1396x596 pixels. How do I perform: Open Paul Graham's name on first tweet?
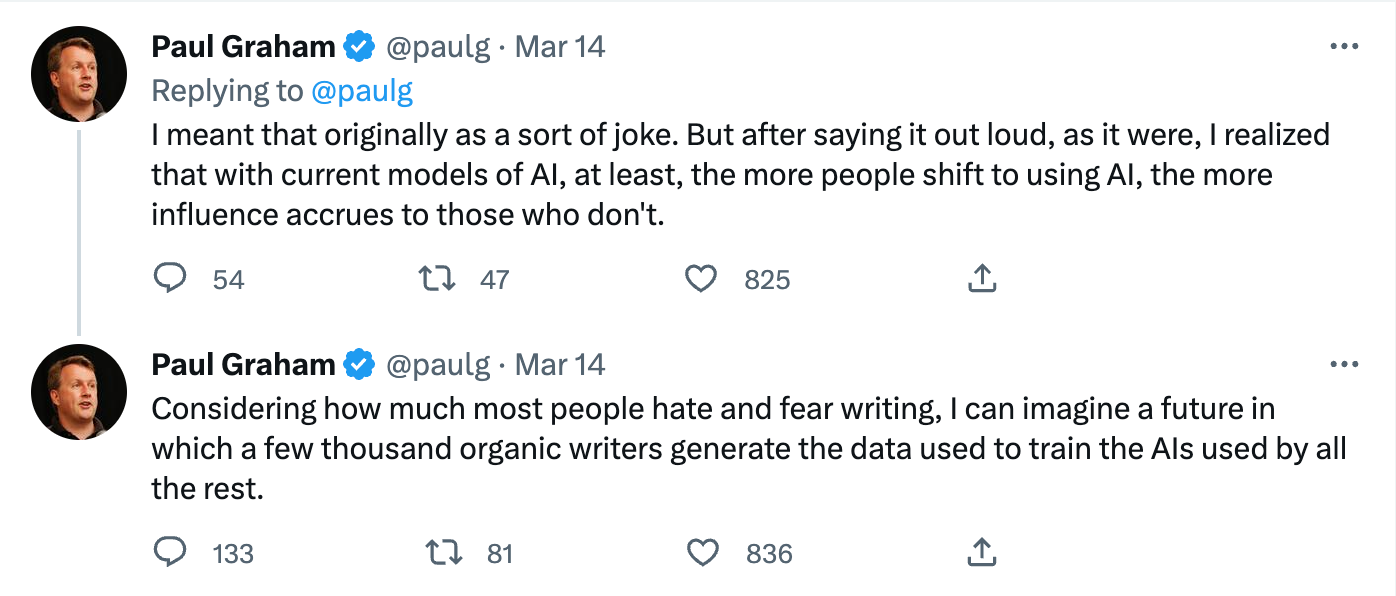click(243, 47)
